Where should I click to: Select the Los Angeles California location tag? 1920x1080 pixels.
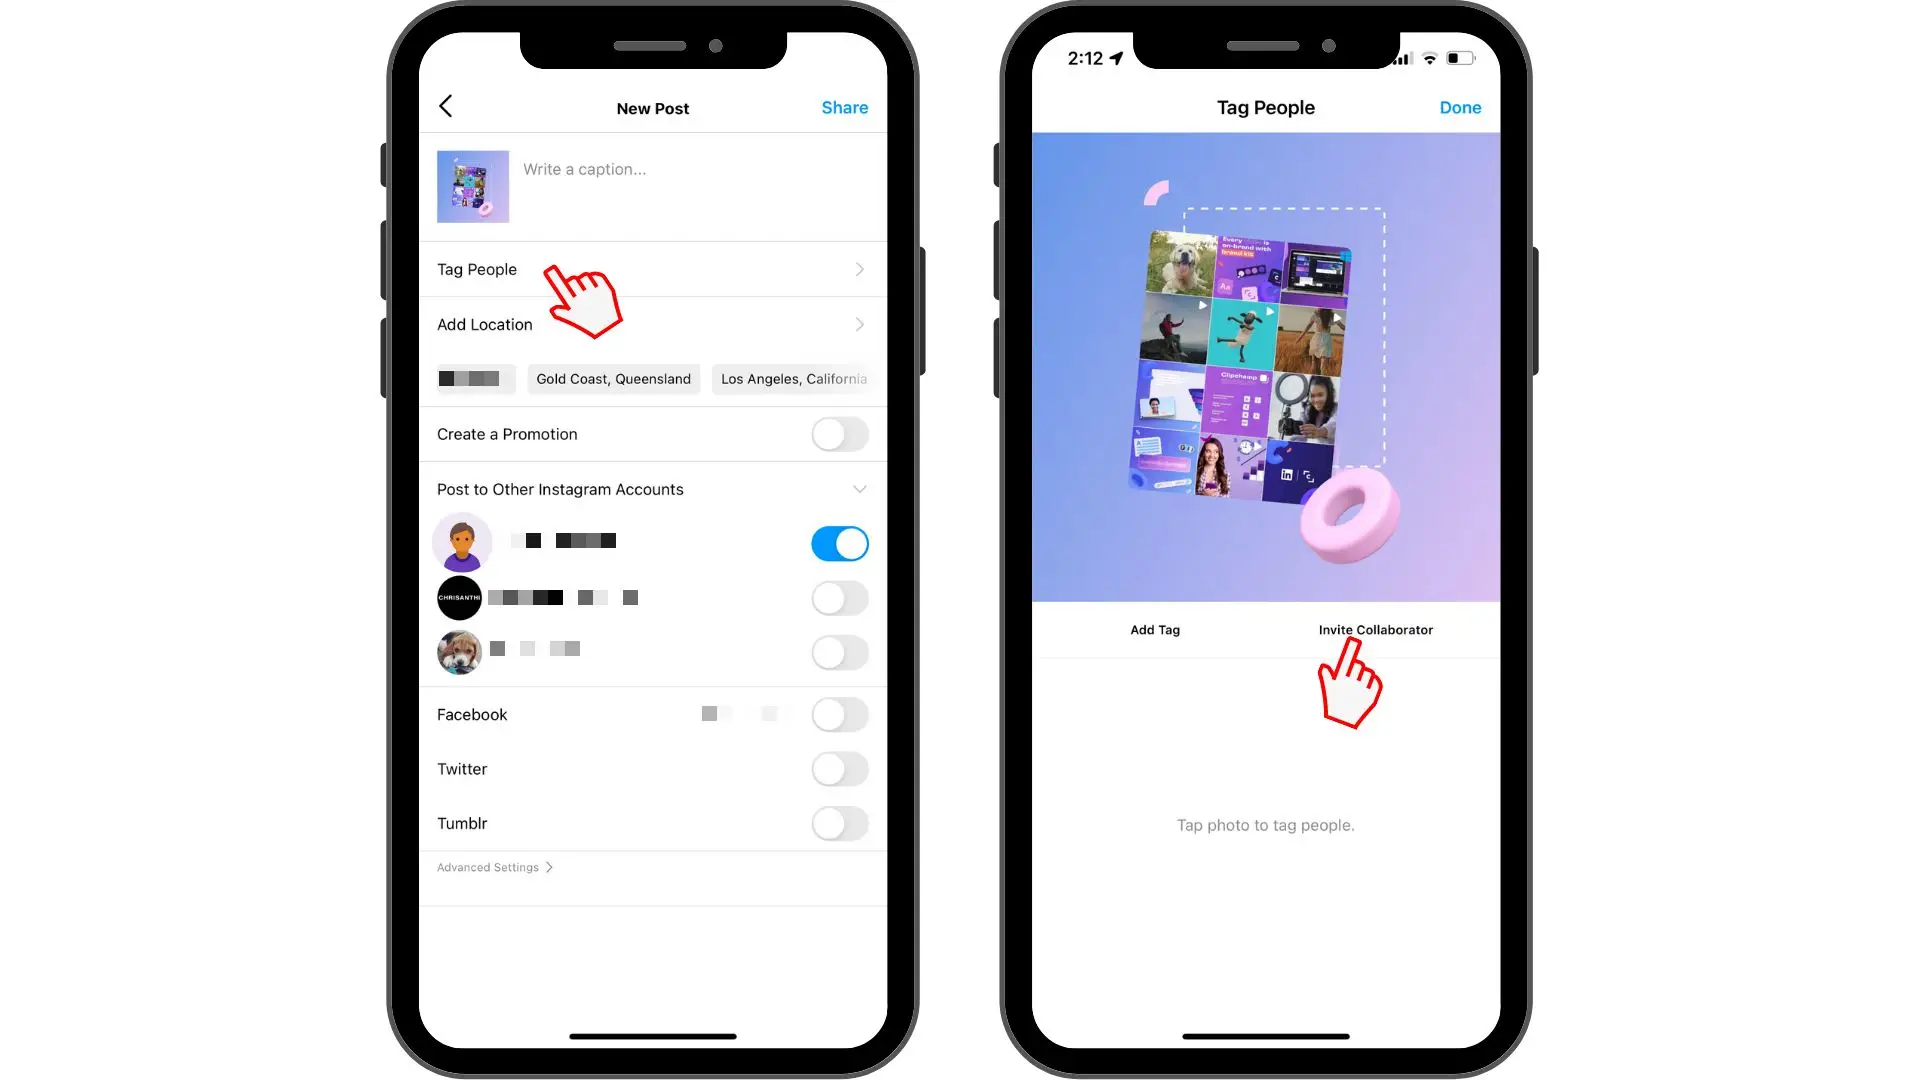coord(794,378)
